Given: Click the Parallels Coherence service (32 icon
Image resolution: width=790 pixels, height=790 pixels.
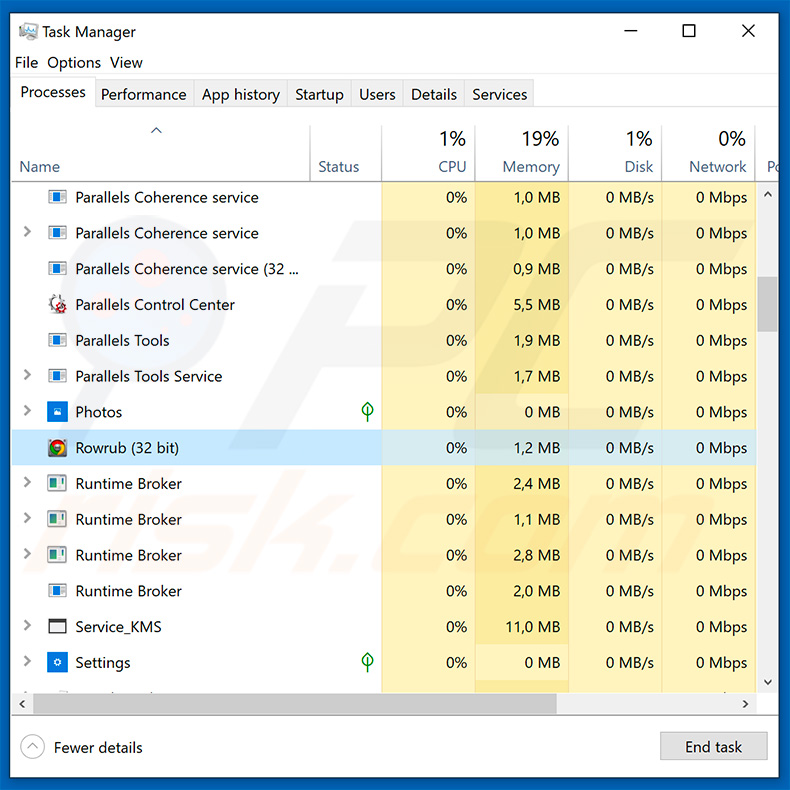Looking at the screenshot, I should pyautogui.click(x=57, y=269).
